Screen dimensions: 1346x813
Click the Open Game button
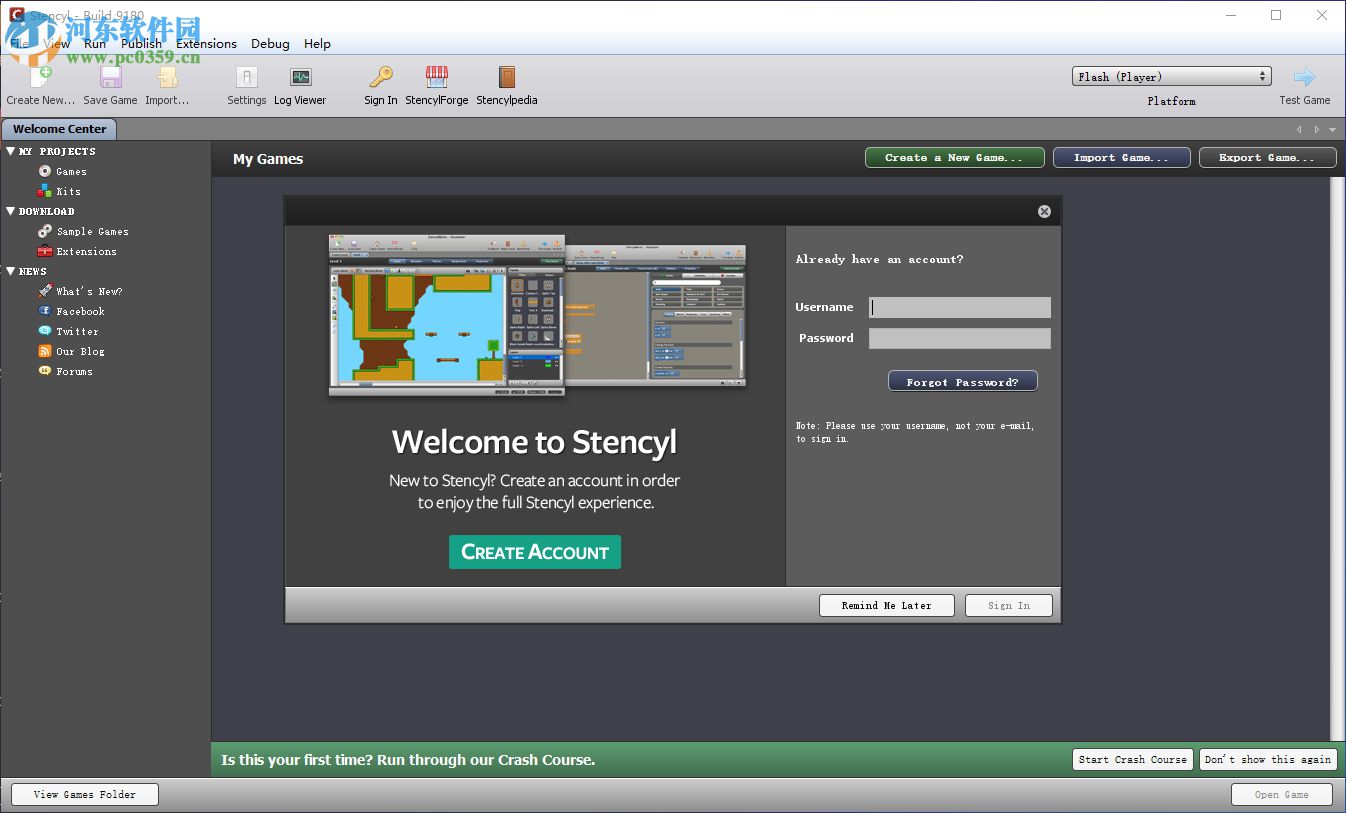[x=1282, y=795]
